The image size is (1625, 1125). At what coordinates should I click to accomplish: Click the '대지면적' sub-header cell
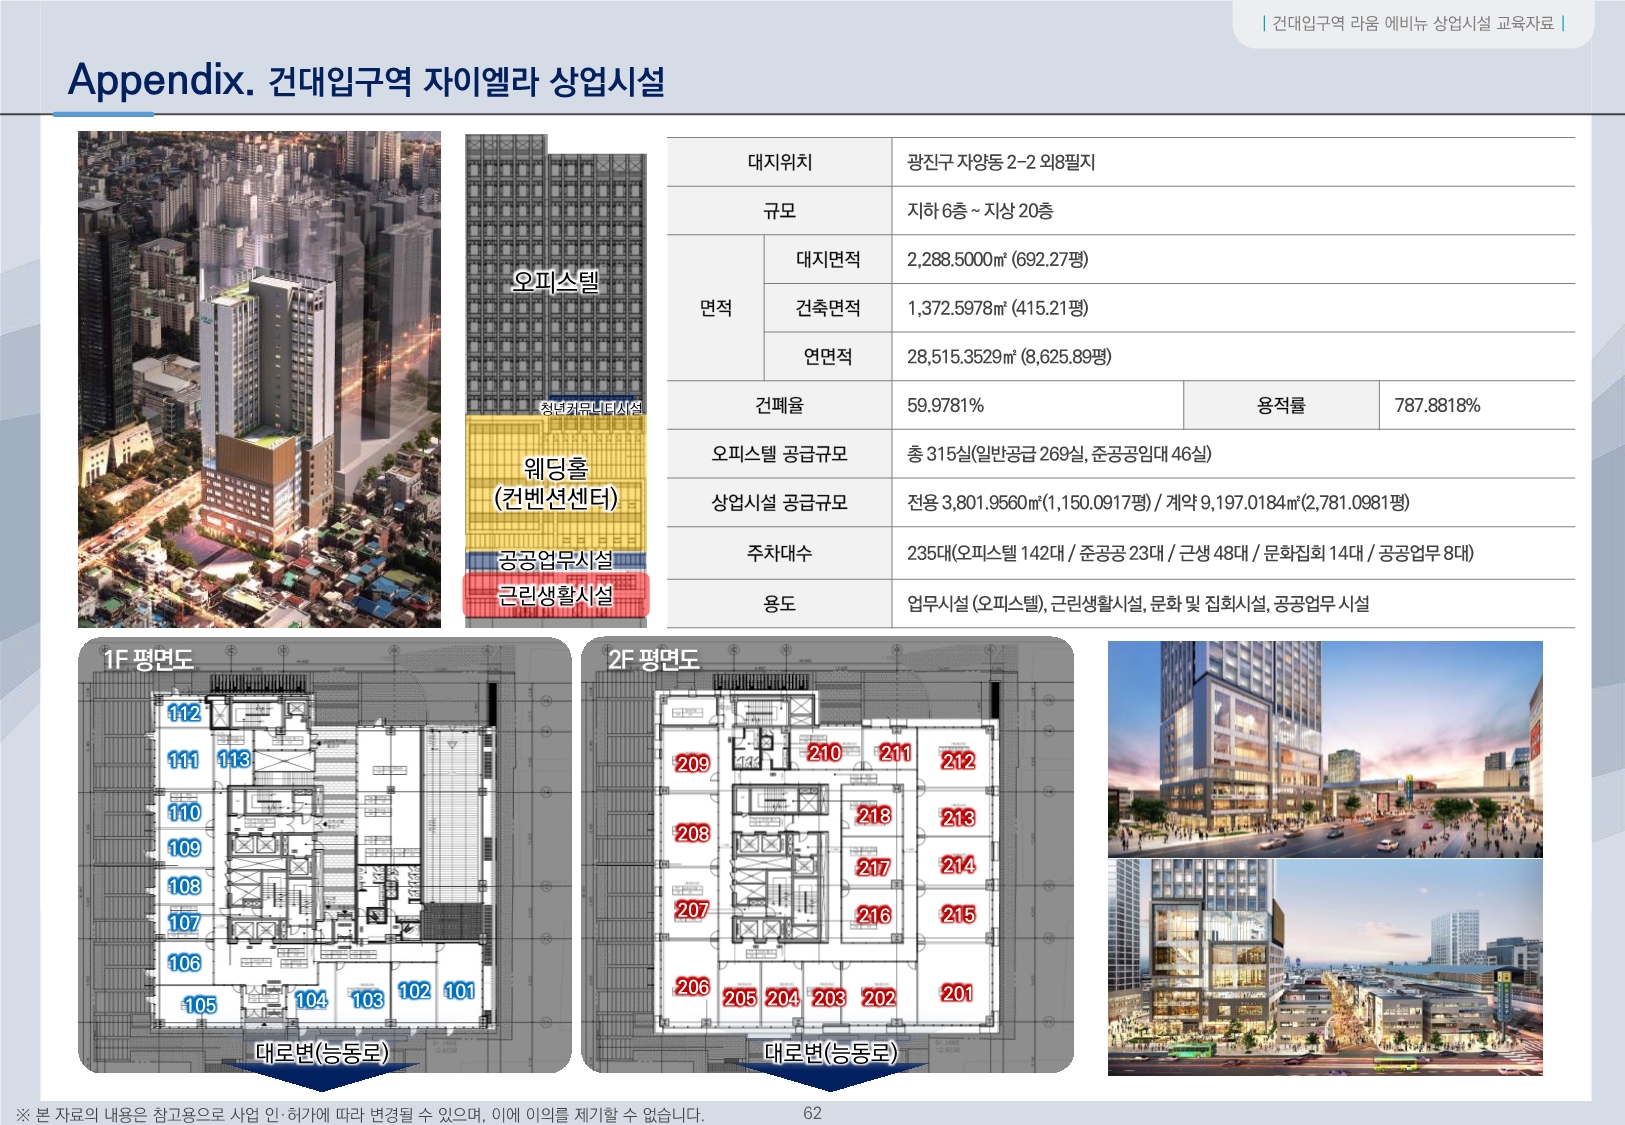(828, 259)
